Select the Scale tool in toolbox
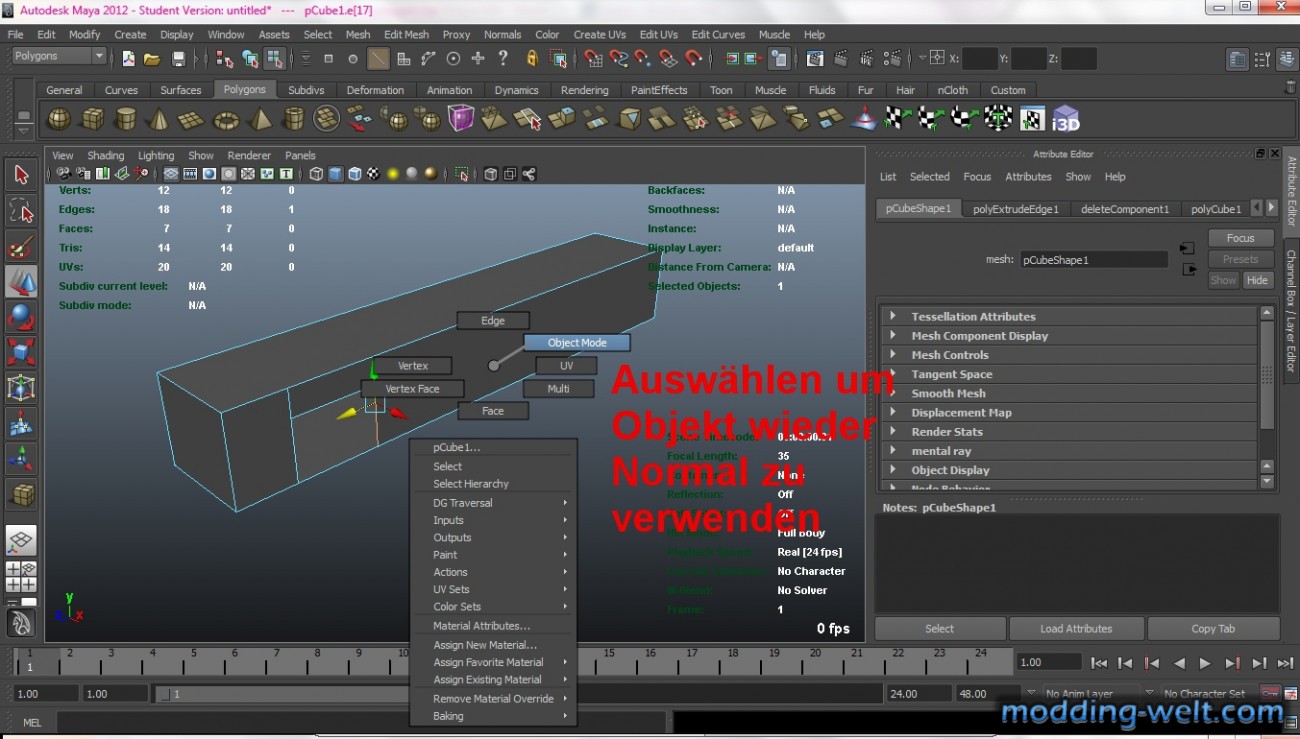Viewport: 1300px width, 739px height. click(x=21, y=353)
